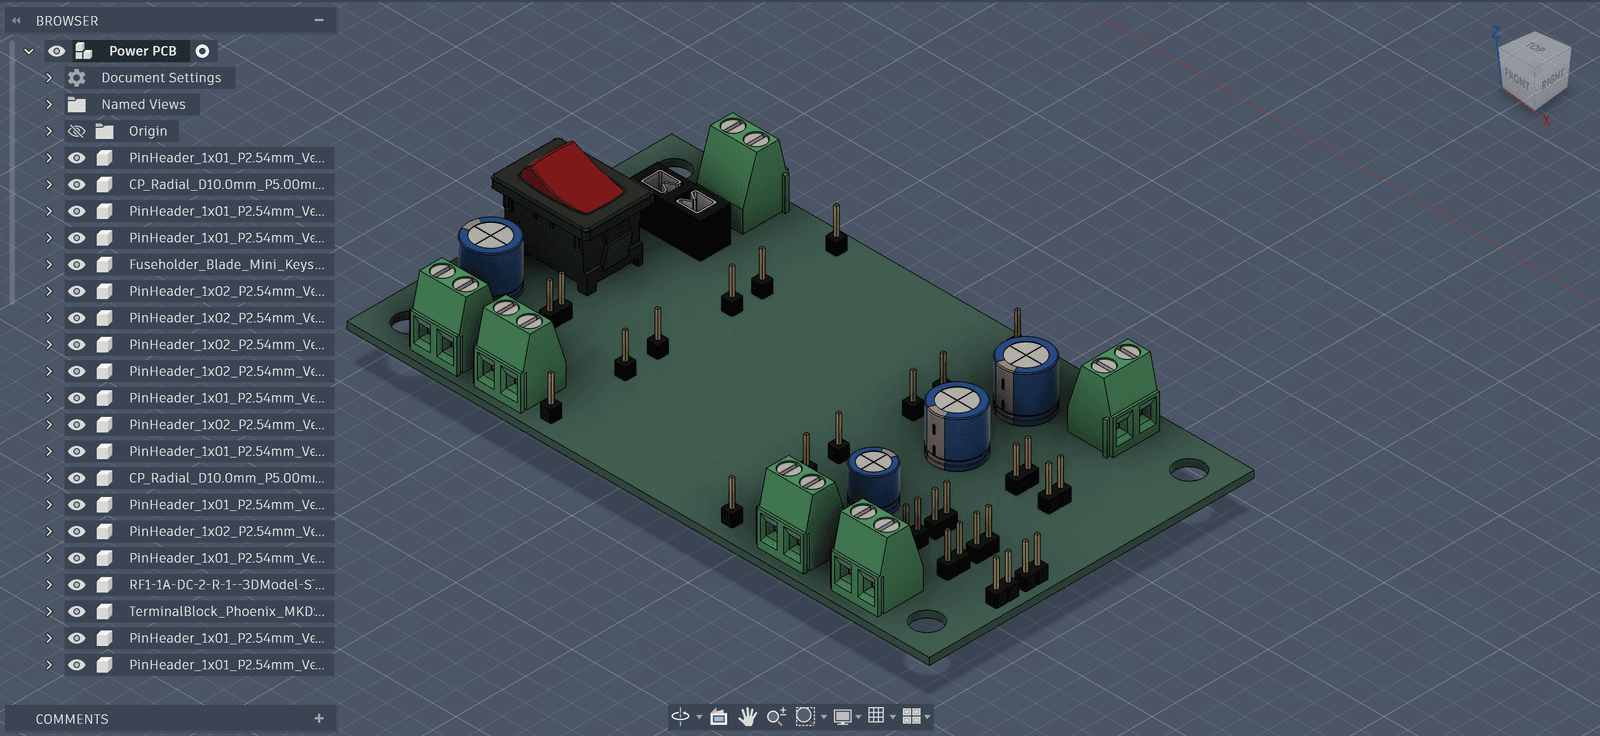Click the Grid and Snaps icon
1600x736 pixels.
click(x=876, y=715)
